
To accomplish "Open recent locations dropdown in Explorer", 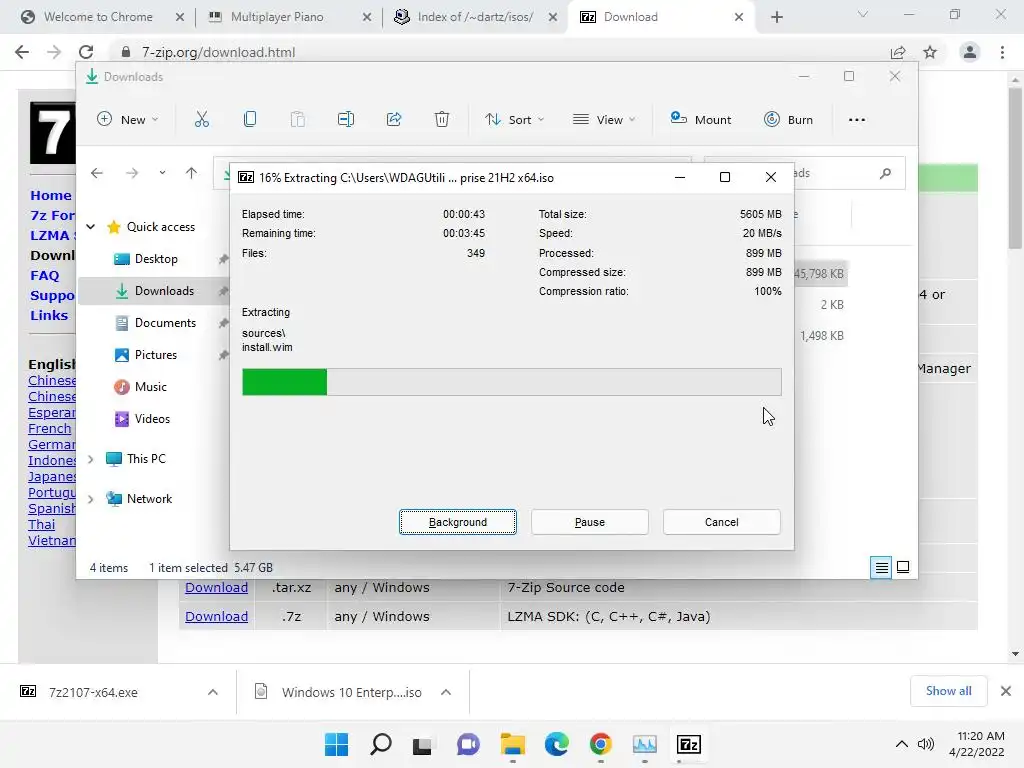I will click(x=162, y=173).
